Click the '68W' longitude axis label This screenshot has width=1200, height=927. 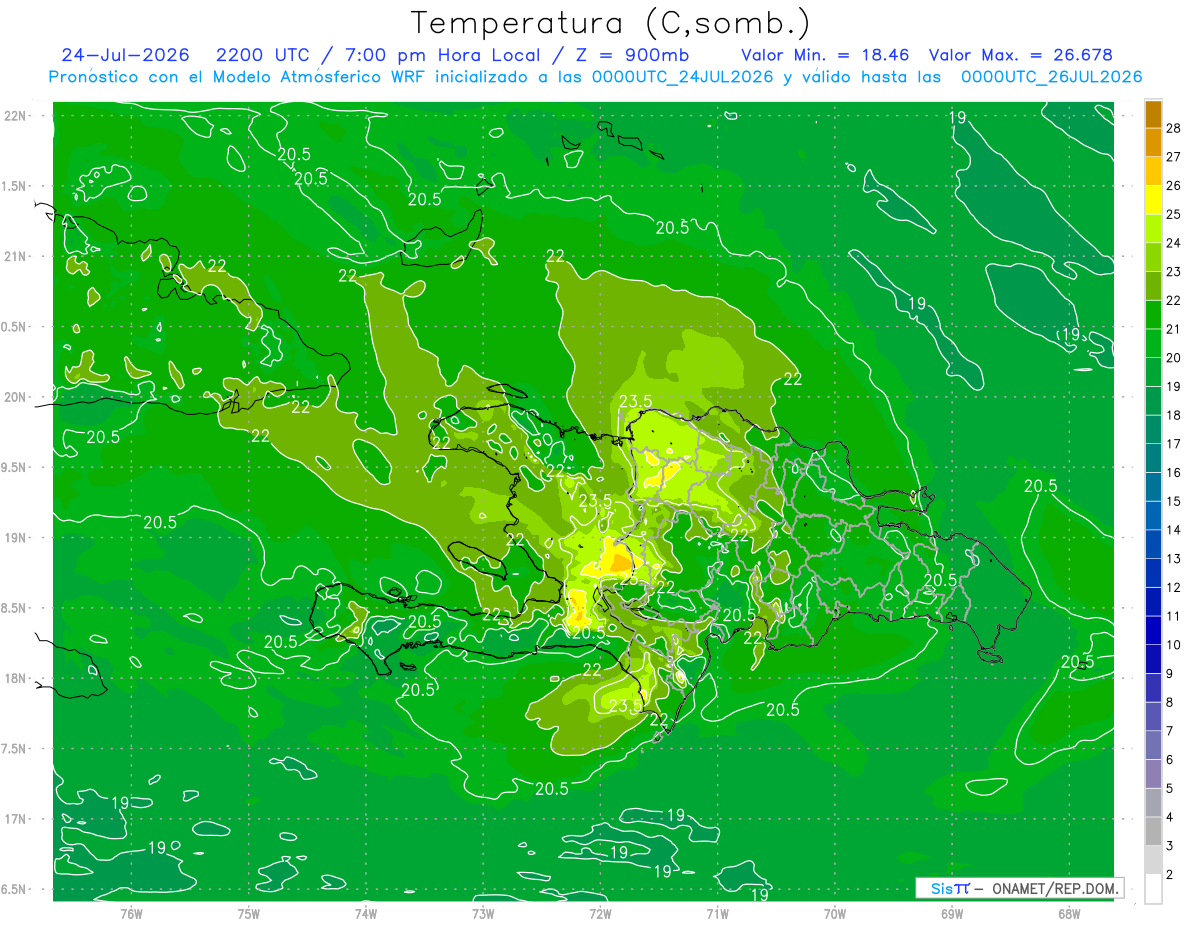(x=1069, y=913)
